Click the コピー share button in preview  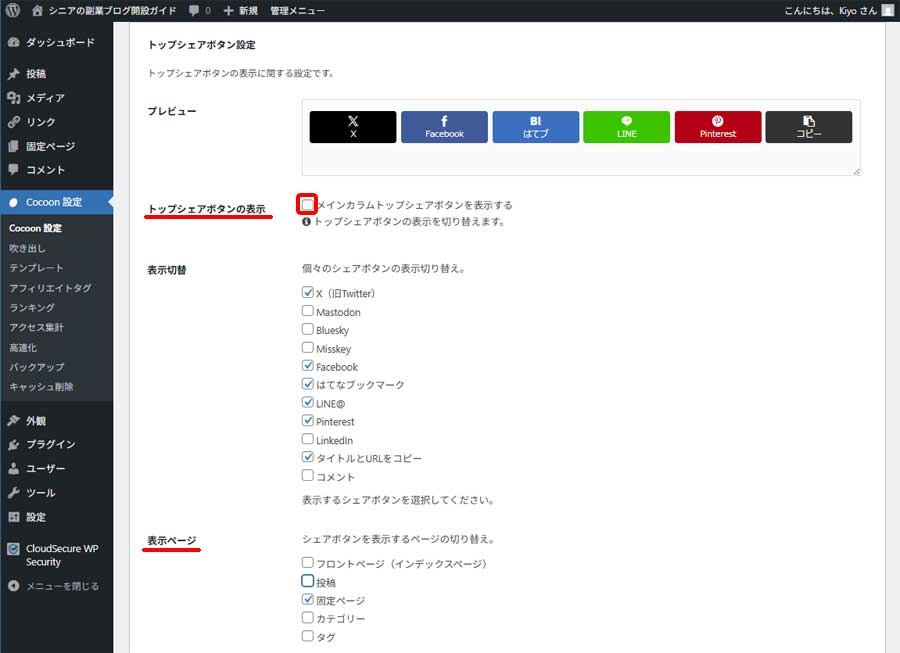pyautogui.click(x=808, y=127)
